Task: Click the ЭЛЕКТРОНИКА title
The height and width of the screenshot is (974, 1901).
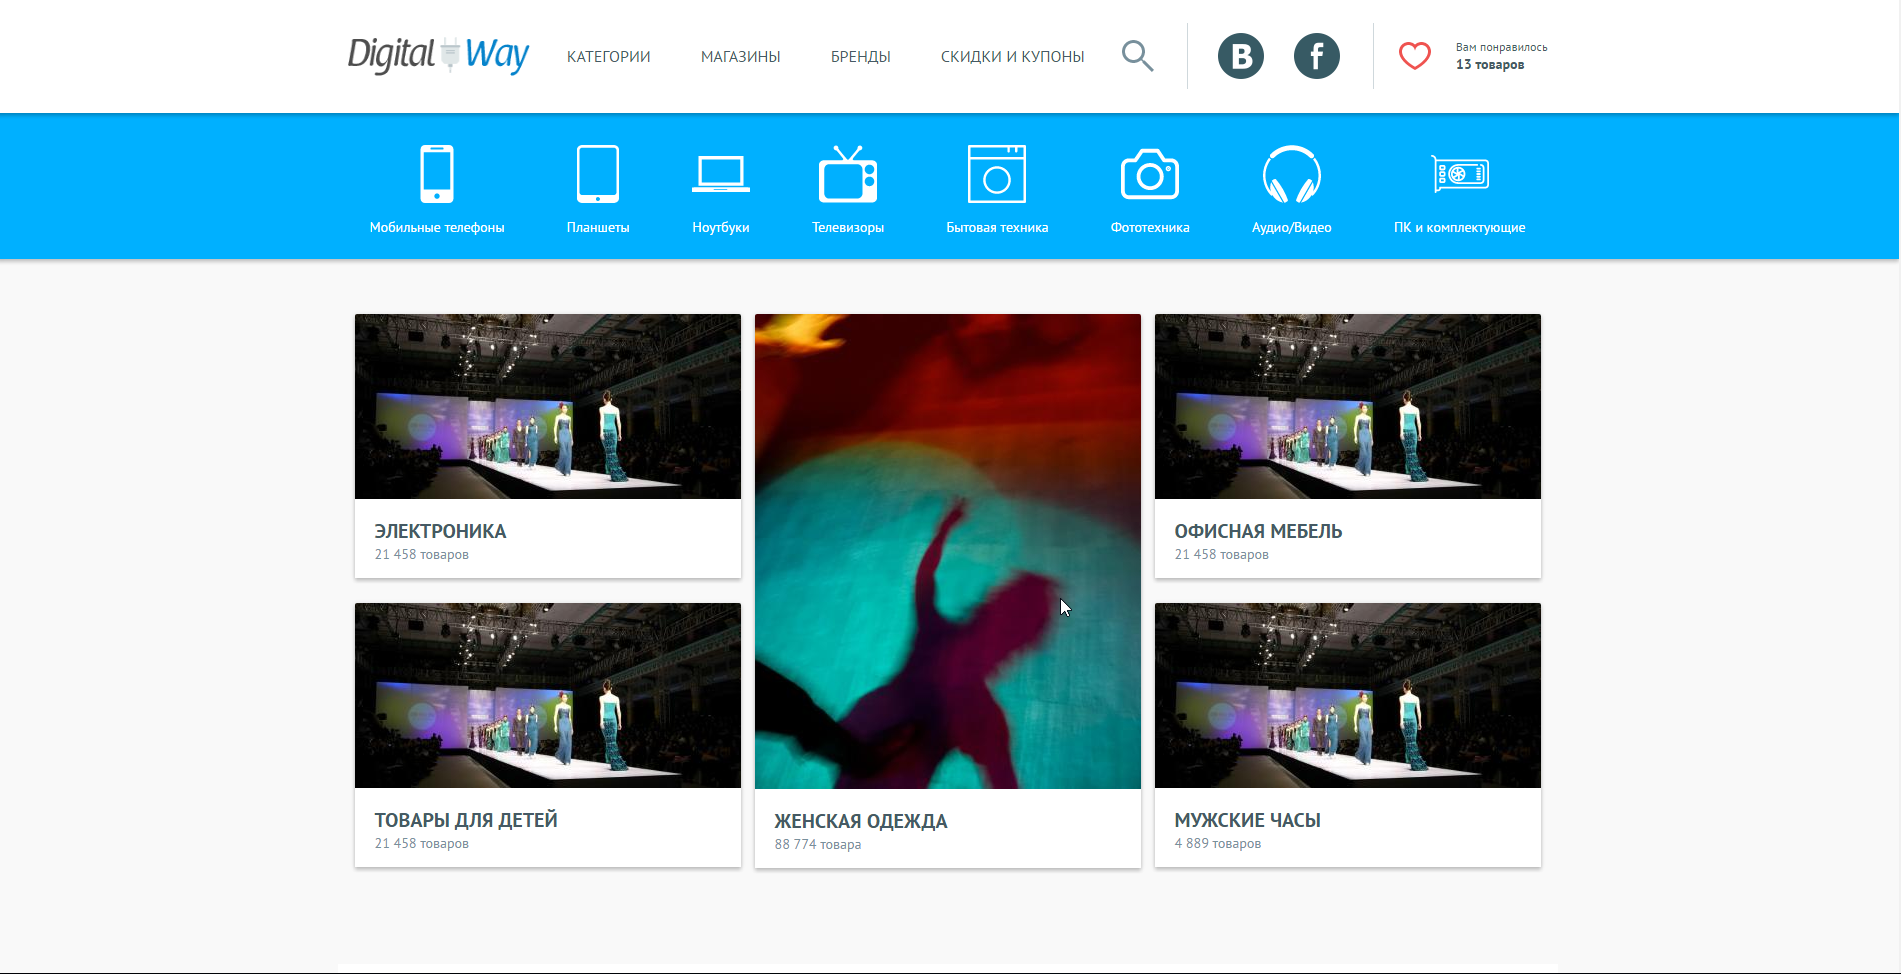Action: pos(441,531)
